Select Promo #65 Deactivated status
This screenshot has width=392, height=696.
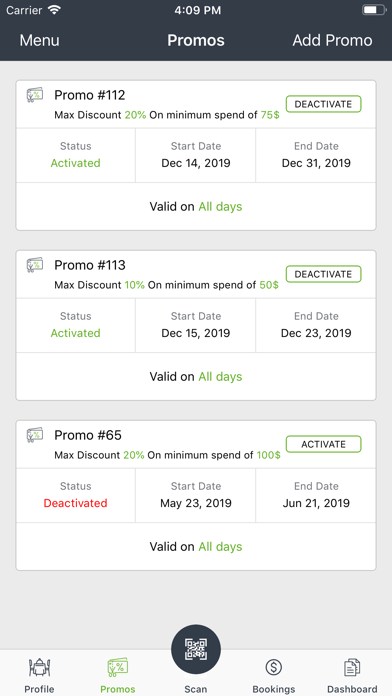point(75,503)
